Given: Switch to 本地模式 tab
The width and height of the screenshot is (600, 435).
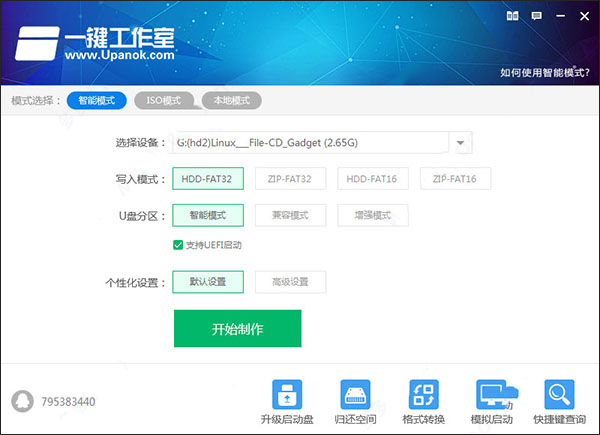Looking at the screenshot, I should tap(232, 101).
